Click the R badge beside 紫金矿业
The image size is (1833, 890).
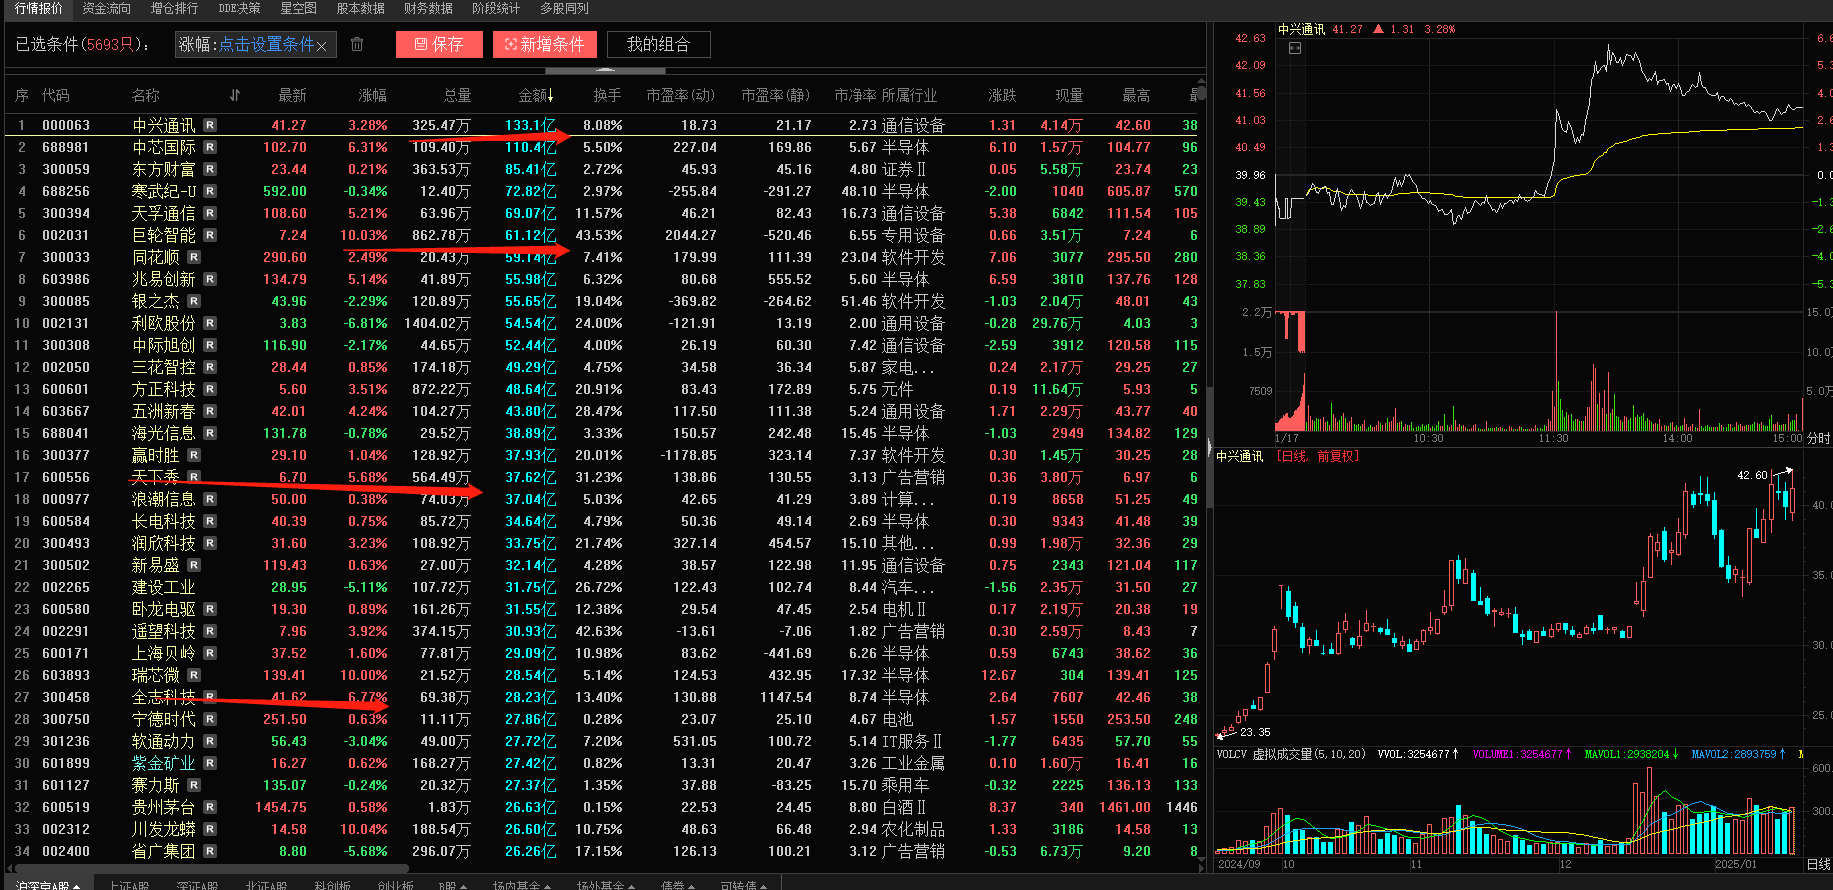click(x=210, y=763)
